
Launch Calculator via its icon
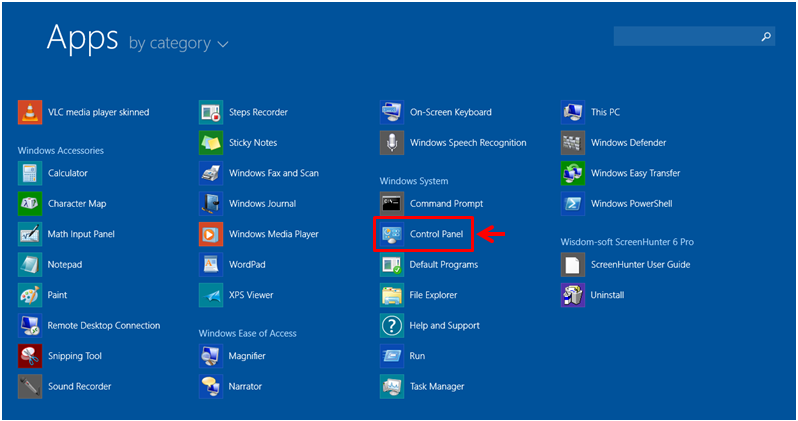coord(30,174)
